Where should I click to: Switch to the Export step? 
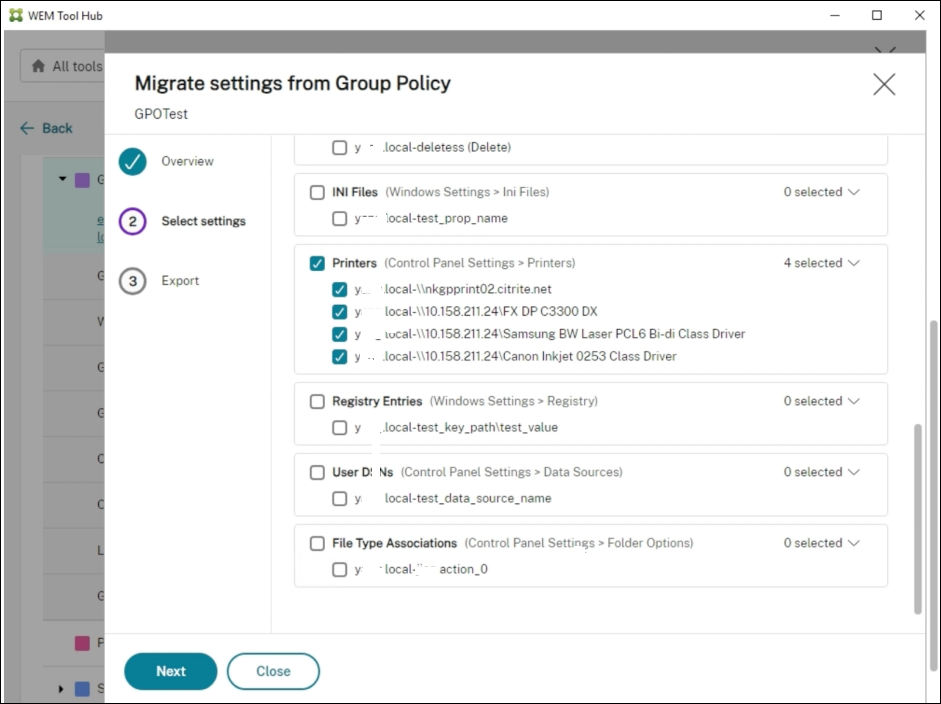tap(131, 281)
